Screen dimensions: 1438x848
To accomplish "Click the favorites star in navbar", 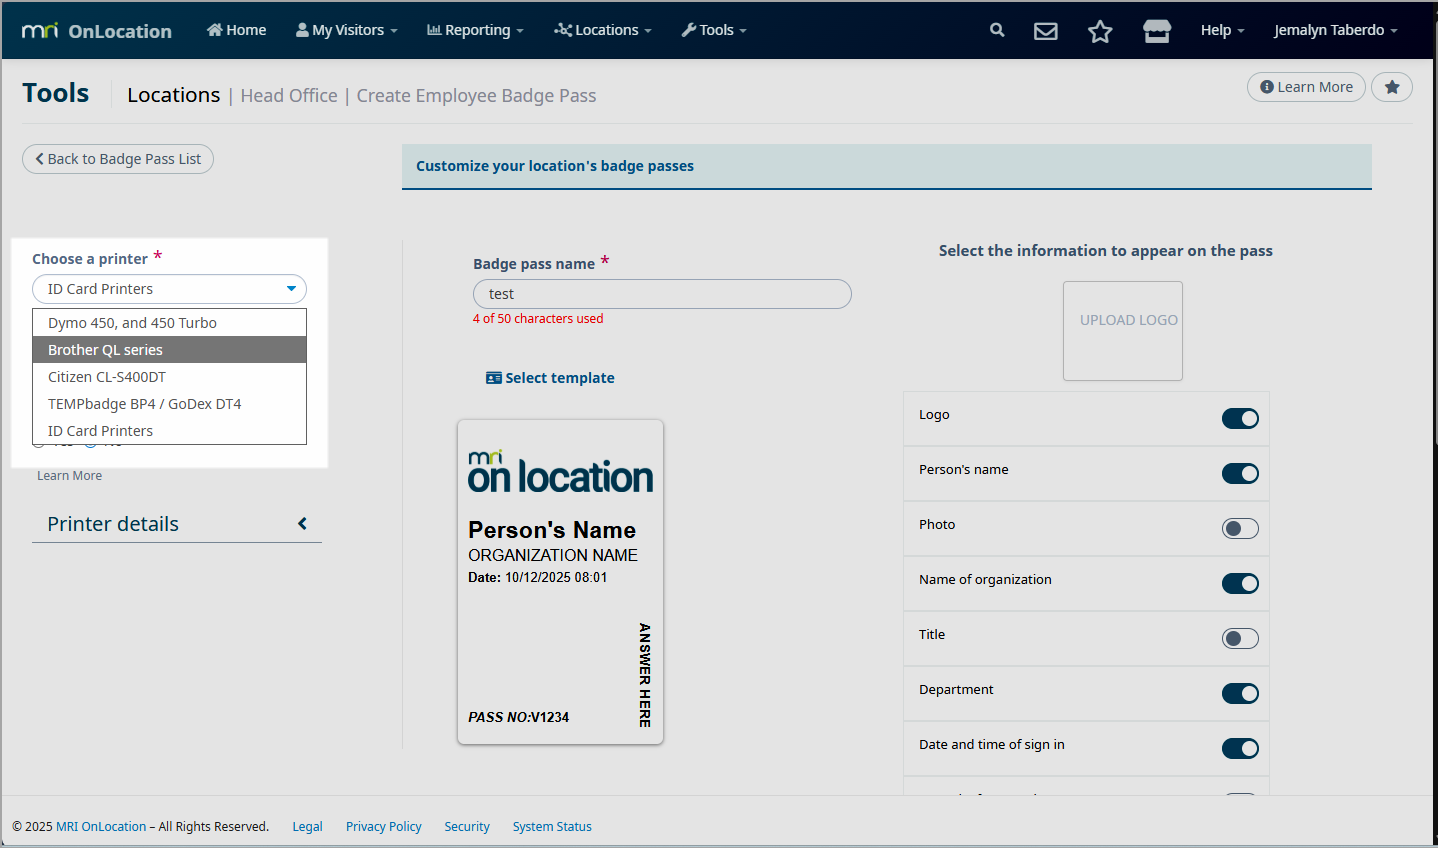I will click(x=1100, y=31).
